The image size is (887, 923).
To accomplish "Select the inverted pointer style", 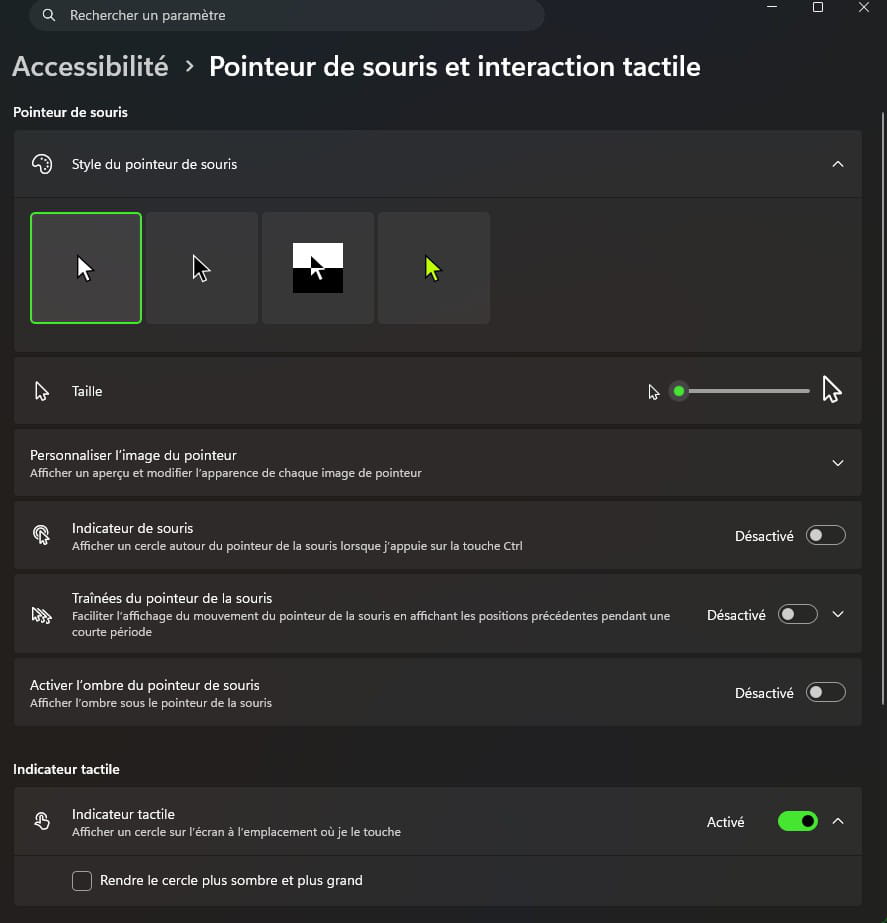I will (x=318, y=268).
